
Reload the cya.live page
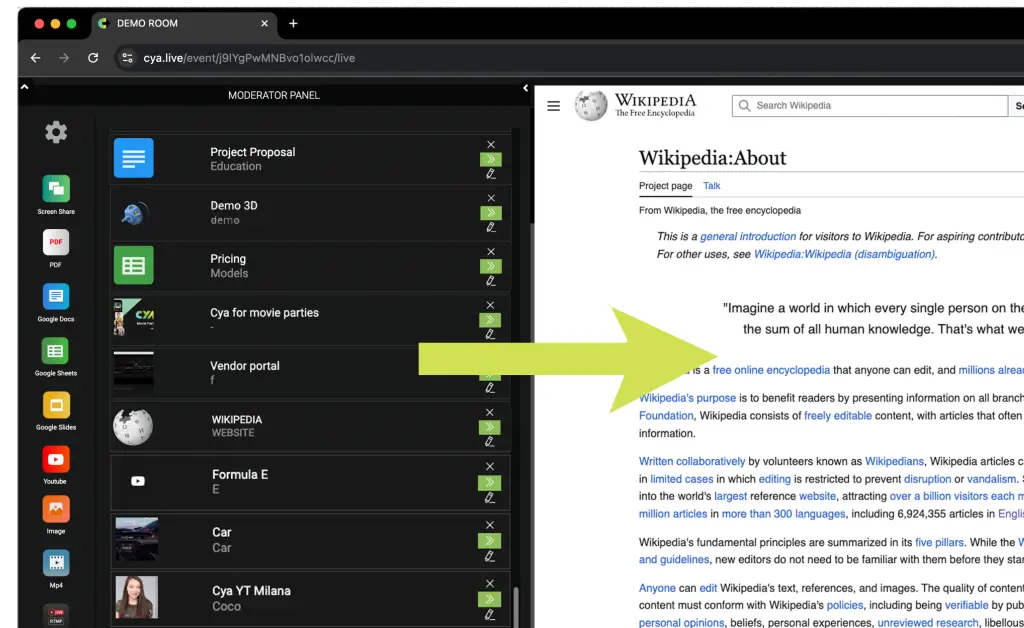(x=93, y=58)
